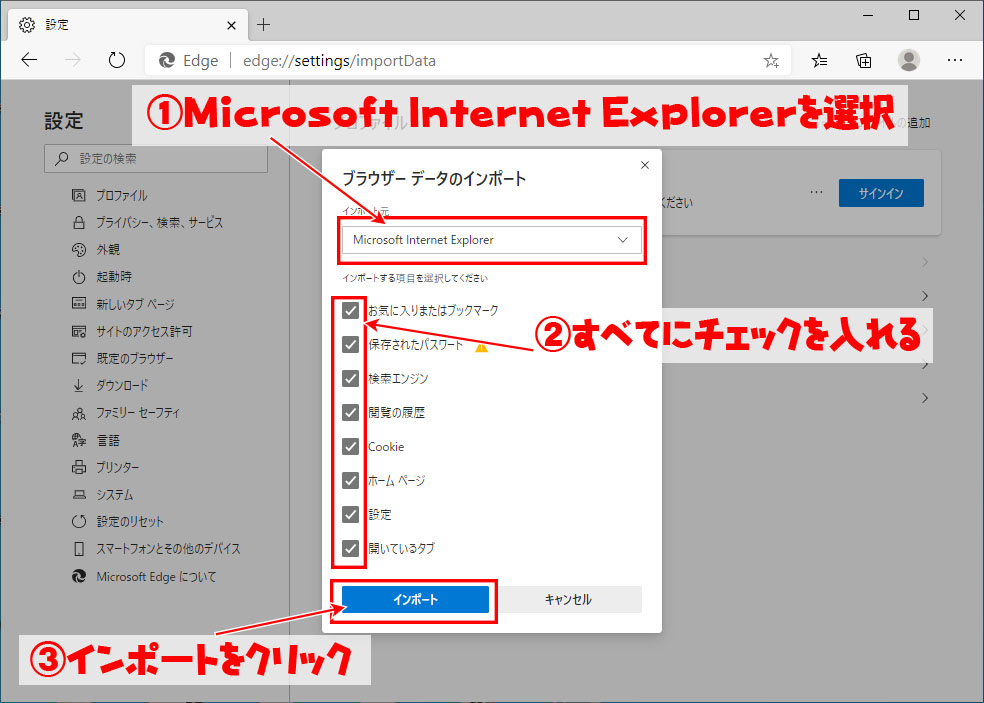The width and height of the screenshot is (984, 703).
Task: Click the magnifier icon in 設定の検索
Action: click(x=62, y=159)
